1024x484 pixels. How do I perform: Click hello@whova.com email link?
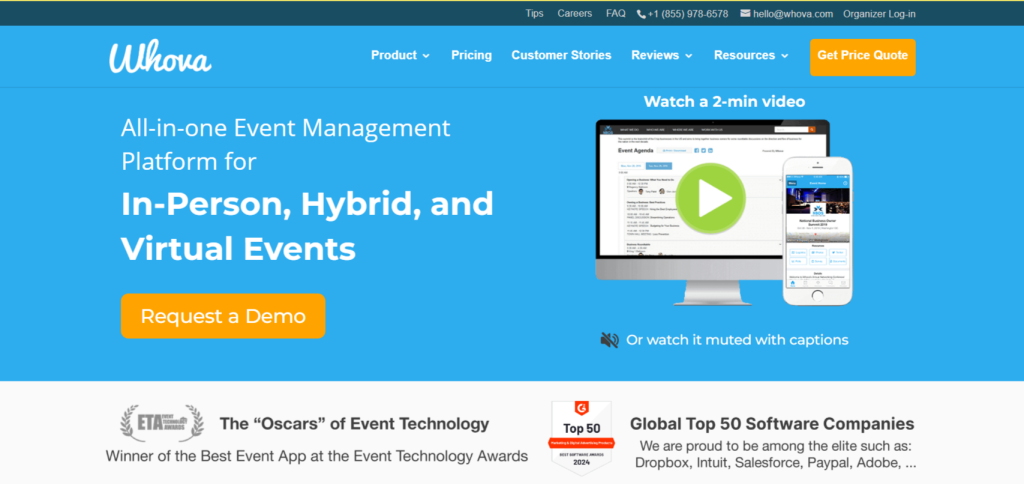point(793,14)
